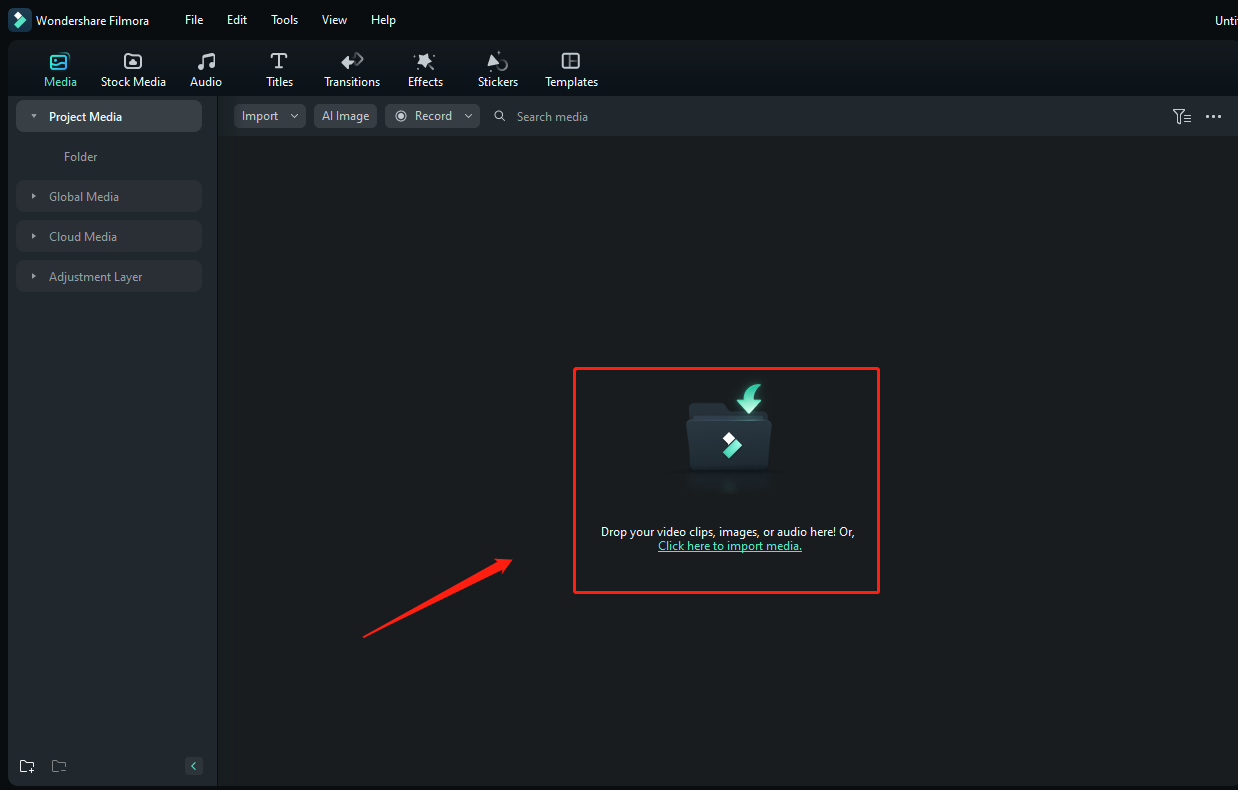This screenshot has height=790, width=1238.
Task: Open the Templates panel
Action: pyautogui.click(x=570, y=68)
